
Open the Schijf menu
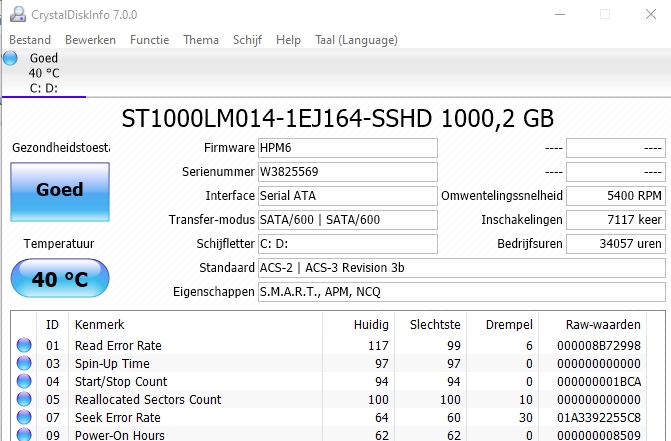[x=248, y=40]
